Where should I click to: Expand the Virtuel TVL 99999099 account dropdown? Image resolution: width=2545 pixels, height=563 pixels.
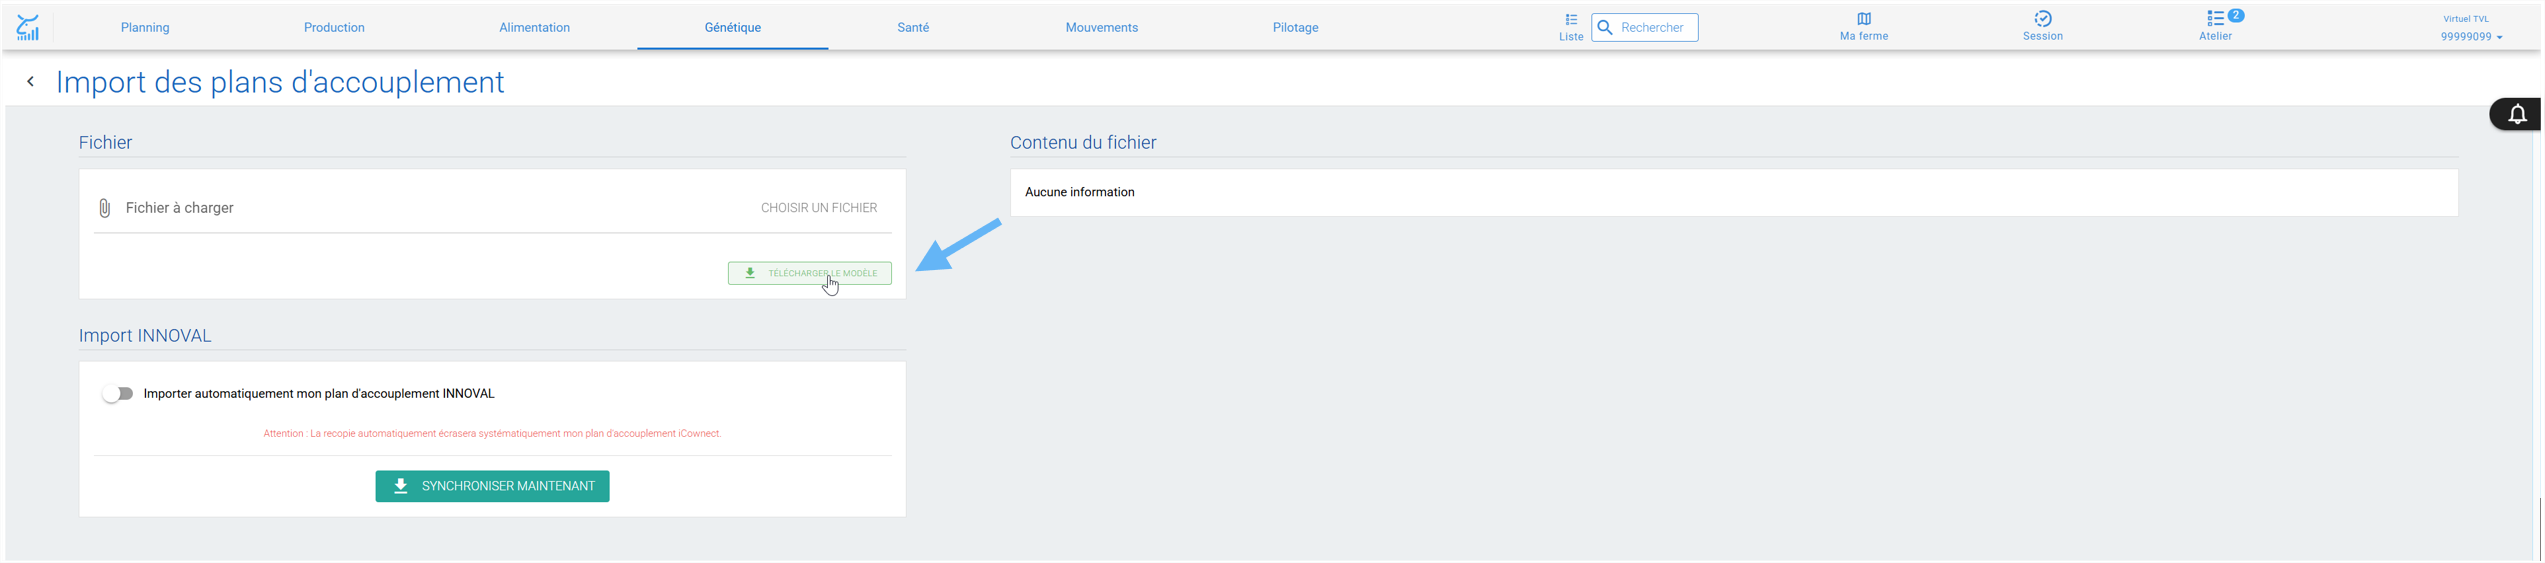pos(2470,28)
